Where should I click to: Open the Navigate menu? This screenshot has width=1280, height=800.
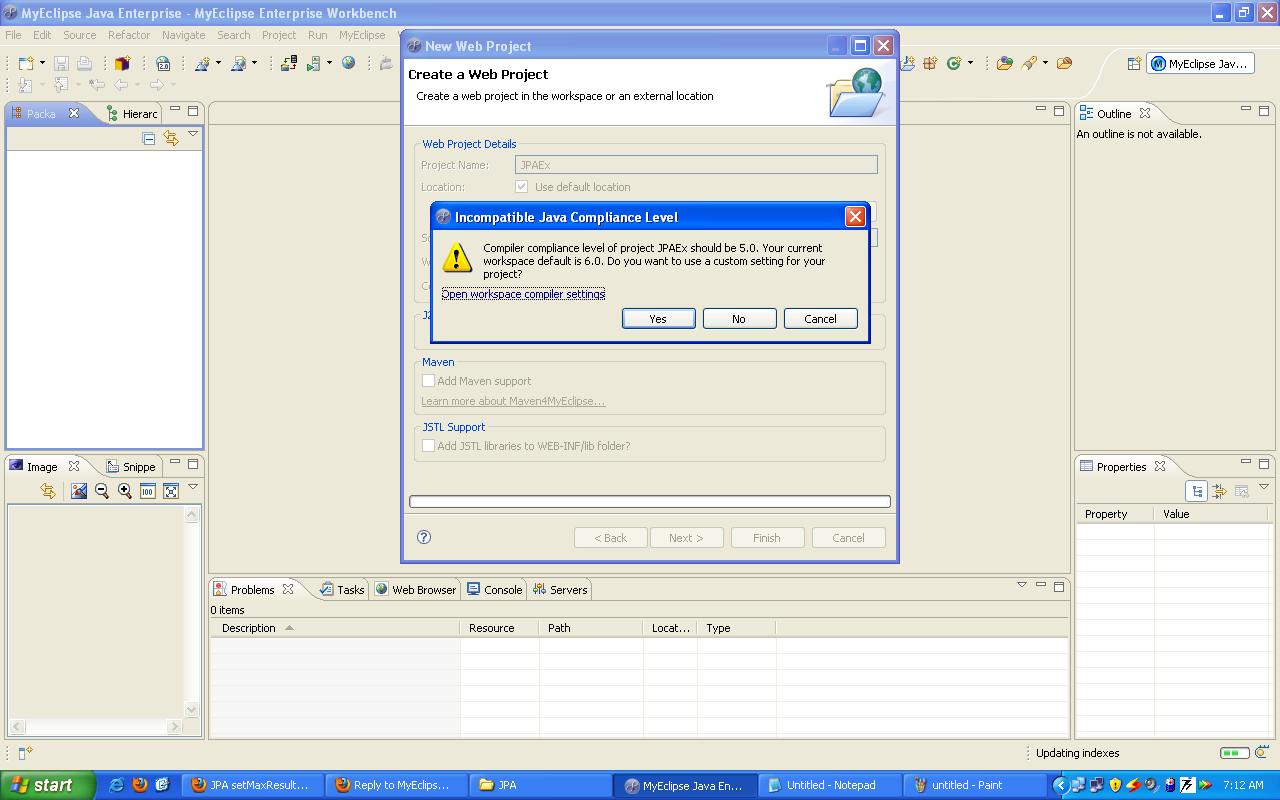point(183,35)
